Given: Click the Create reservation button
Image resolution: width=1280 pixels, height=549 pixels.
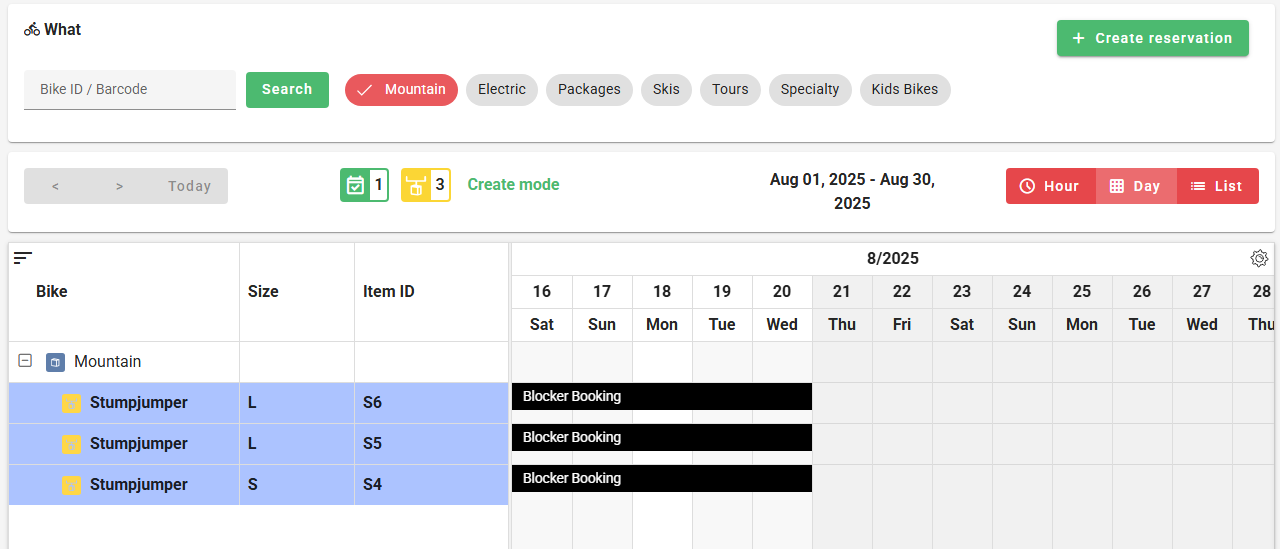Looking at the screenshot, I should (x=1153, y=38).
